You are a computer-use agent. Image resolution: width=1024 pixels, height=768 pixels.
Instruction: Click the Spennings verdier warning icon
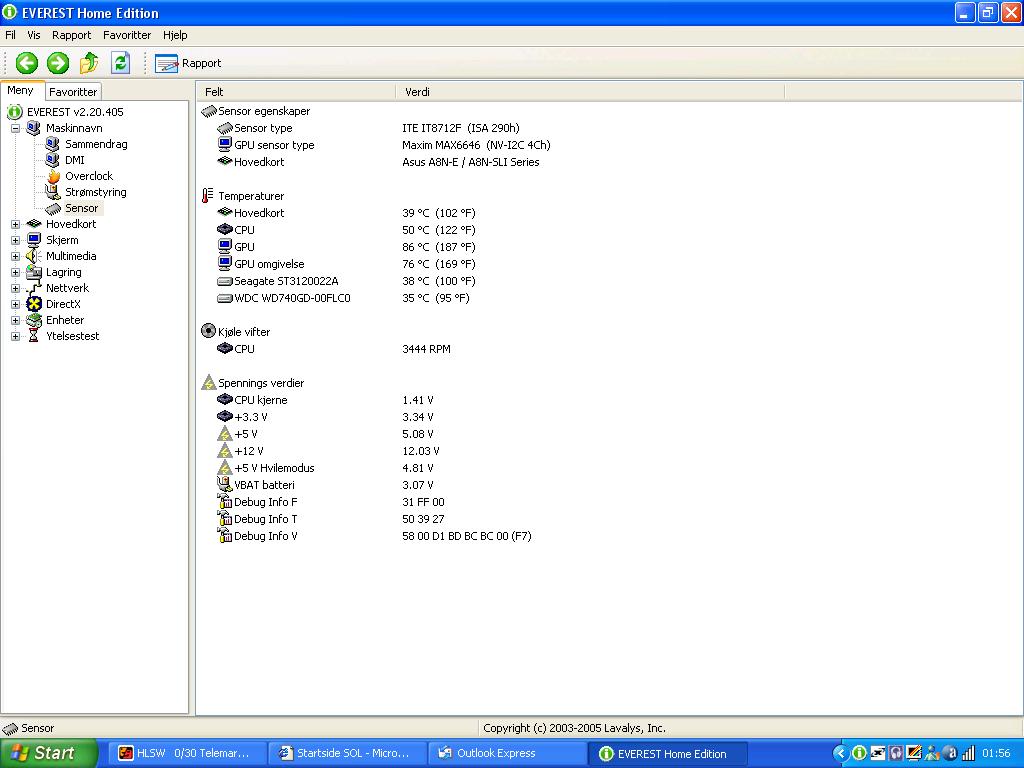(x=208, y=382)
